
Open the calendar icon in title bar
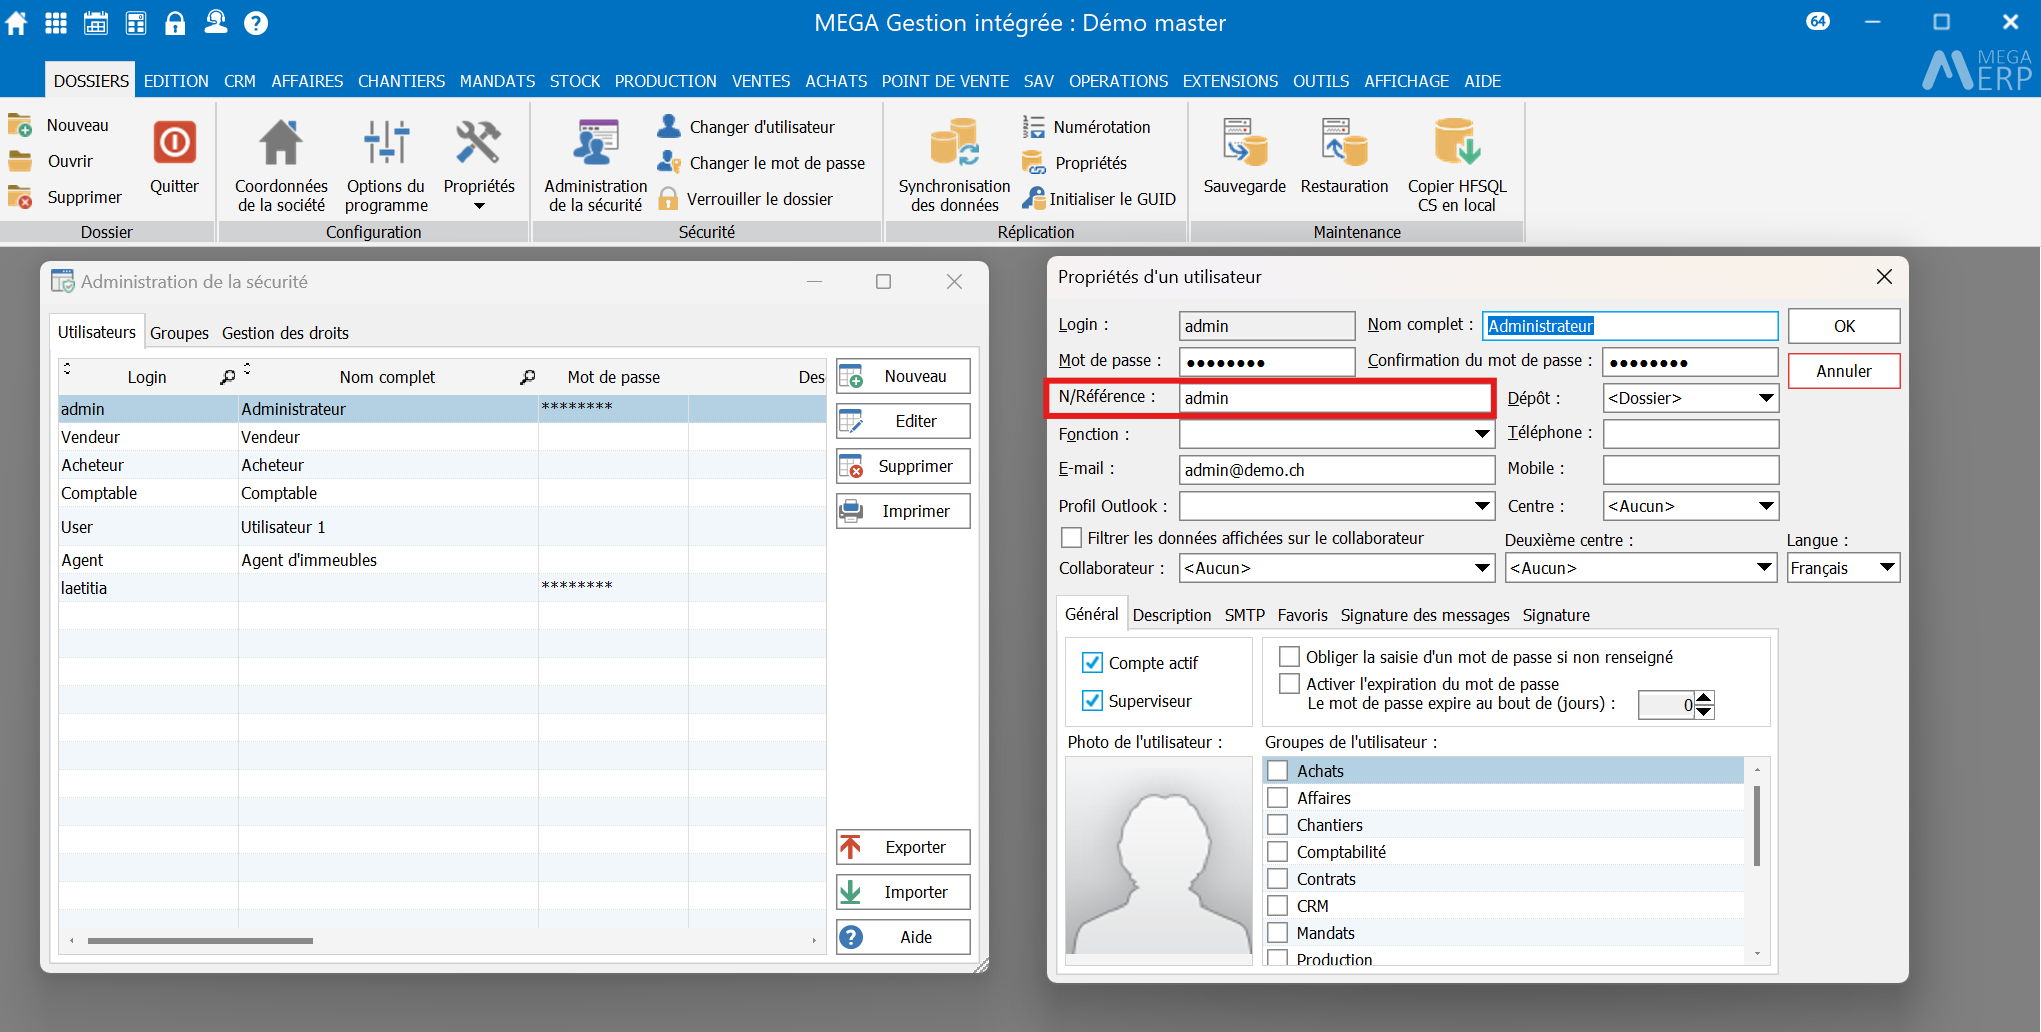[x=96, y=23]
